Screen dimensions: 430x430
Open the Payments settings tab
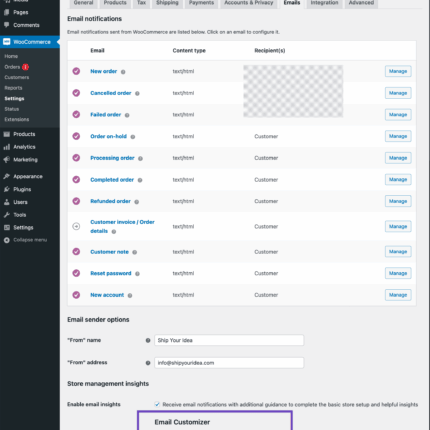[201, 3]
